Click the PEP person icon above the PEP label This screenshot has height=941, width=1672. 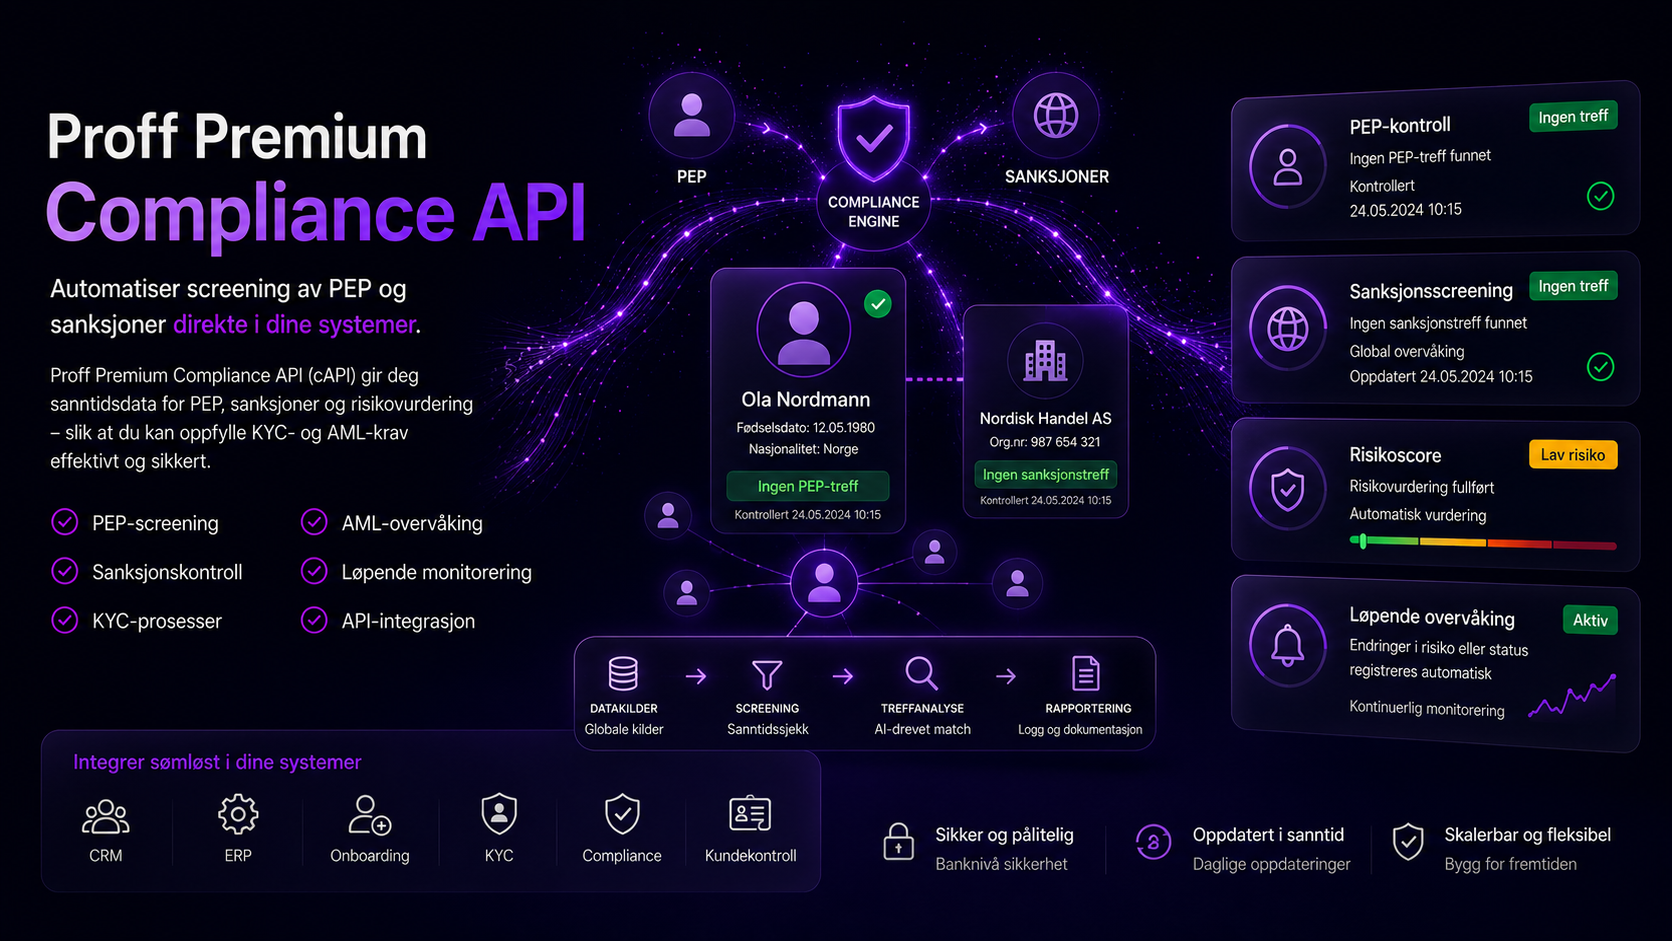pos(691,115)
